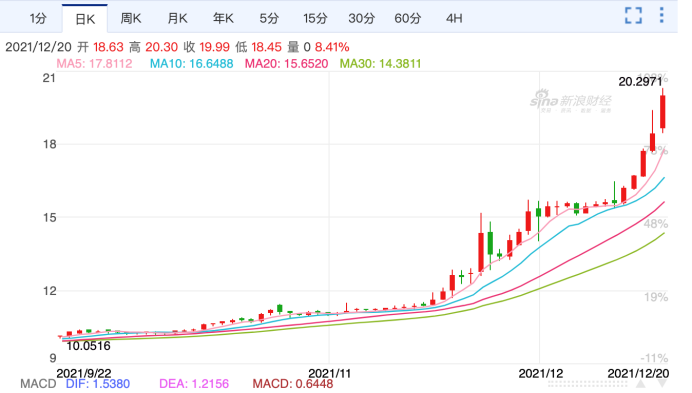Select the 日K daily chart tab
The image size is (692, 393).
point(85,19)
